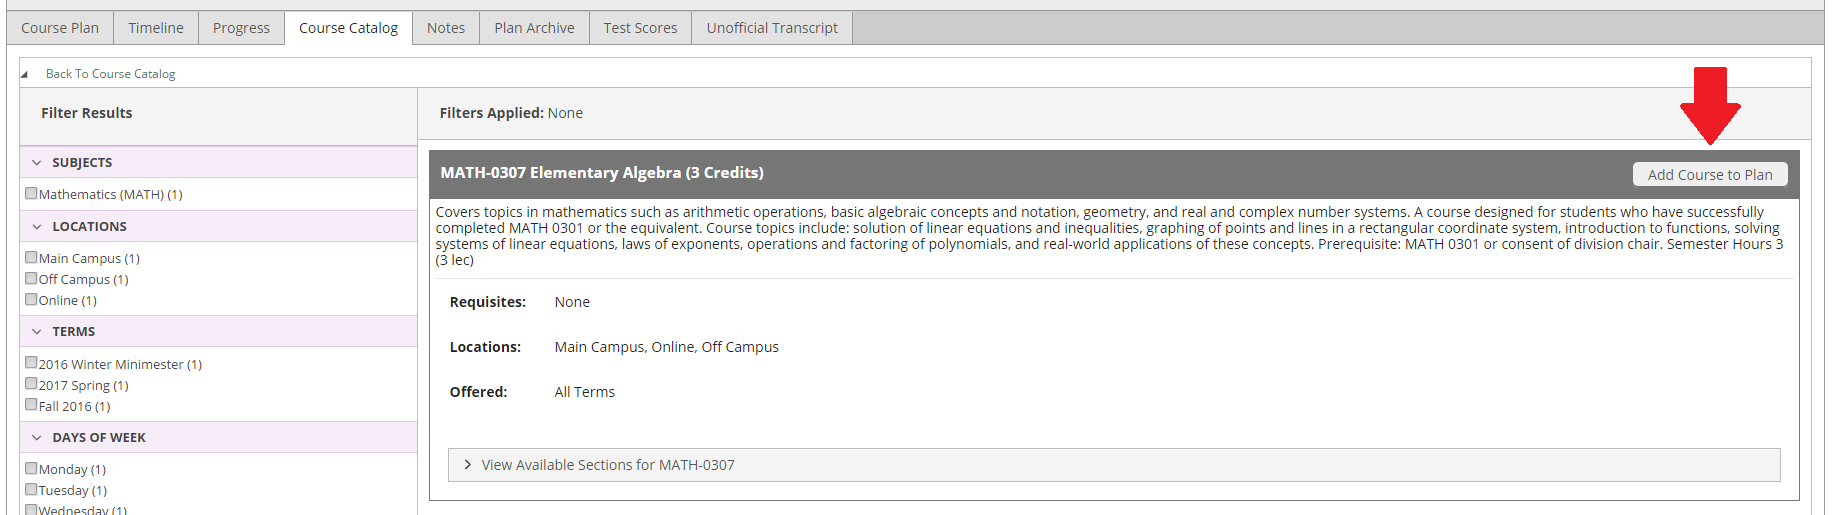This screenshot has height=515, width=1832.
Task: Select the 2017 Spring term checkbox
Action: pyautogui.click(x=31, y=384)
